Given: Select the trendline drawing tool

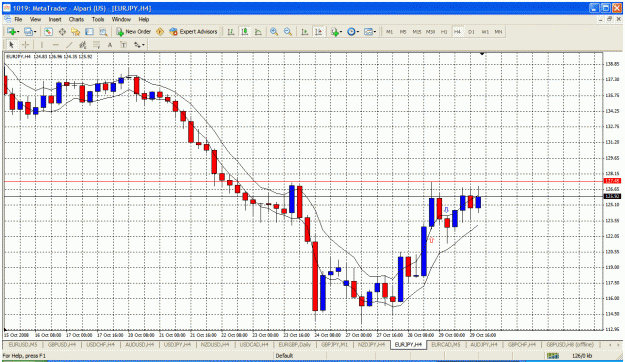Looking at the screenshot, I should tap(69, 45).
